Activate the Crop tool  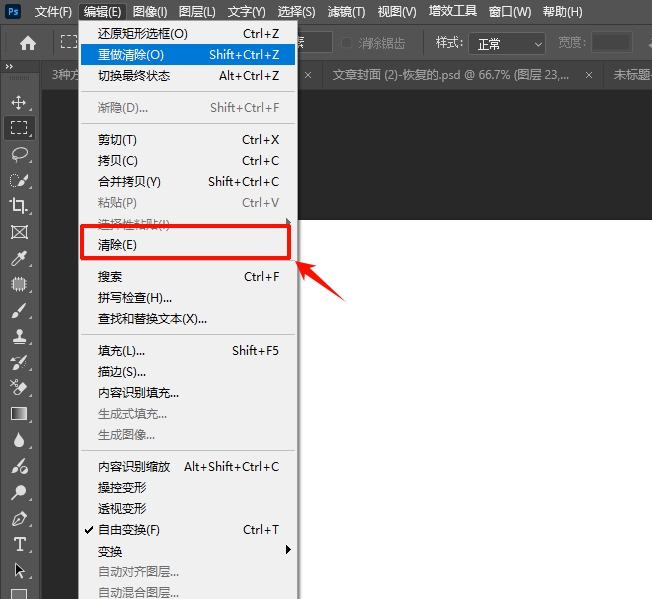tap(19, 206)
